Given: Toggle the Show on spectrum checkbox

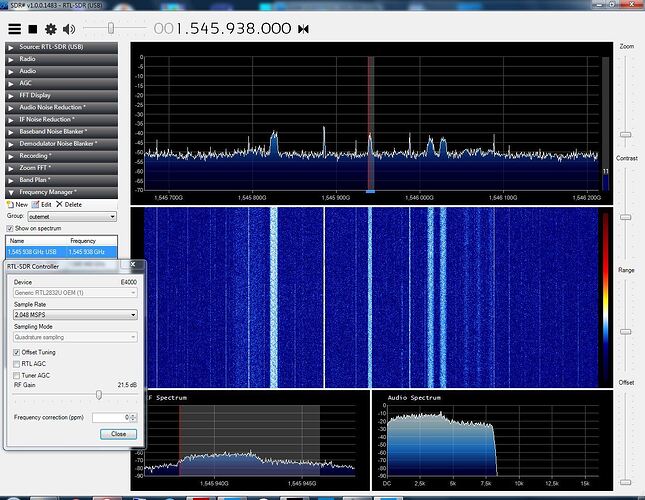Looking at the screenshot, I should coord(10,229).
